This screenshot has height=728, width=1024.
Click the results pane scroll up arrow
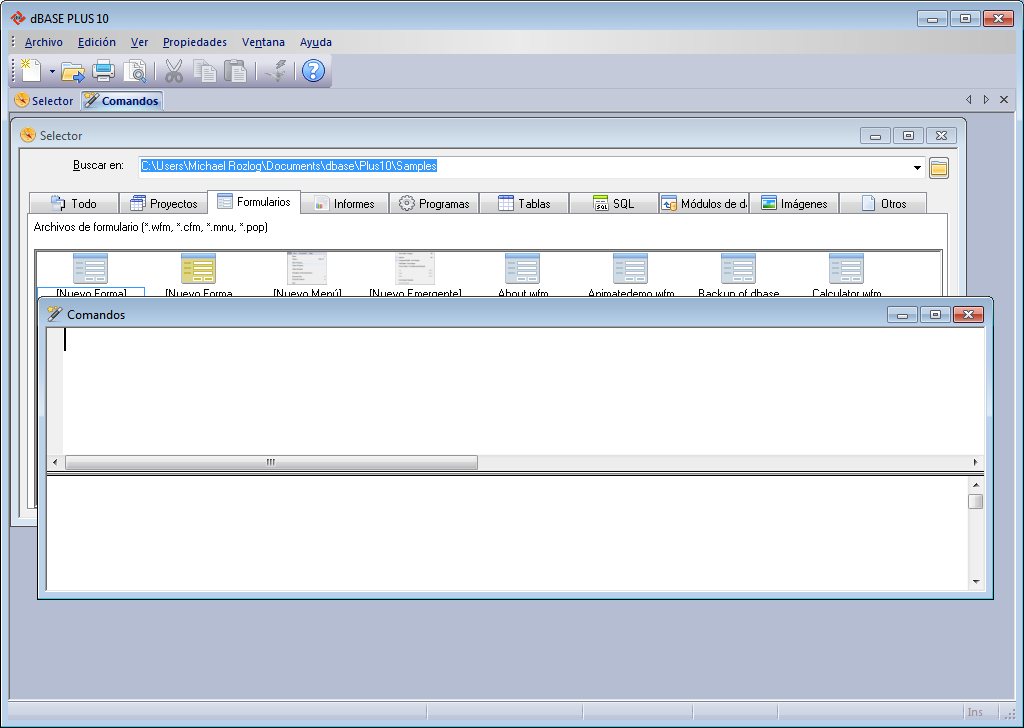976,484
